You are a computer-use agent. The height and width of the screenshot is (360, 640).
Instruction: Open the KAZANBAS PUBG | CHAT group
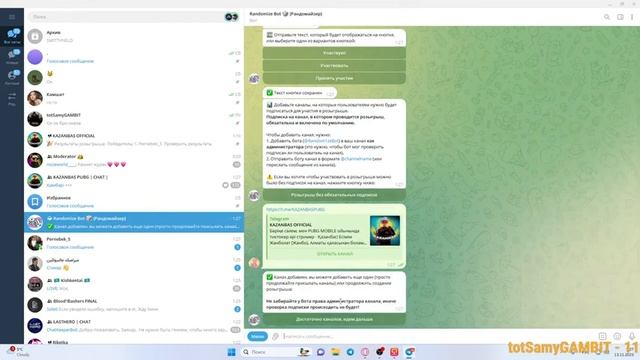point(134,181)
